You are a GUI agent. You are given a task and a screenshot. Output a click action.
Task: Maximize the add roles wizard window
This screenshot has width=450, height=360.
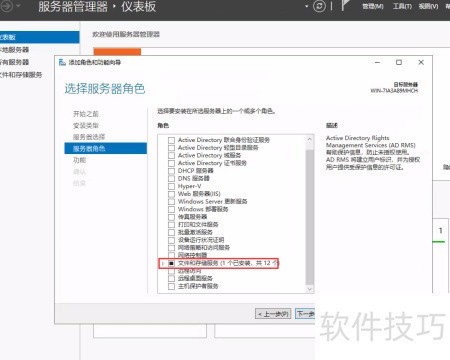(399, 62)
